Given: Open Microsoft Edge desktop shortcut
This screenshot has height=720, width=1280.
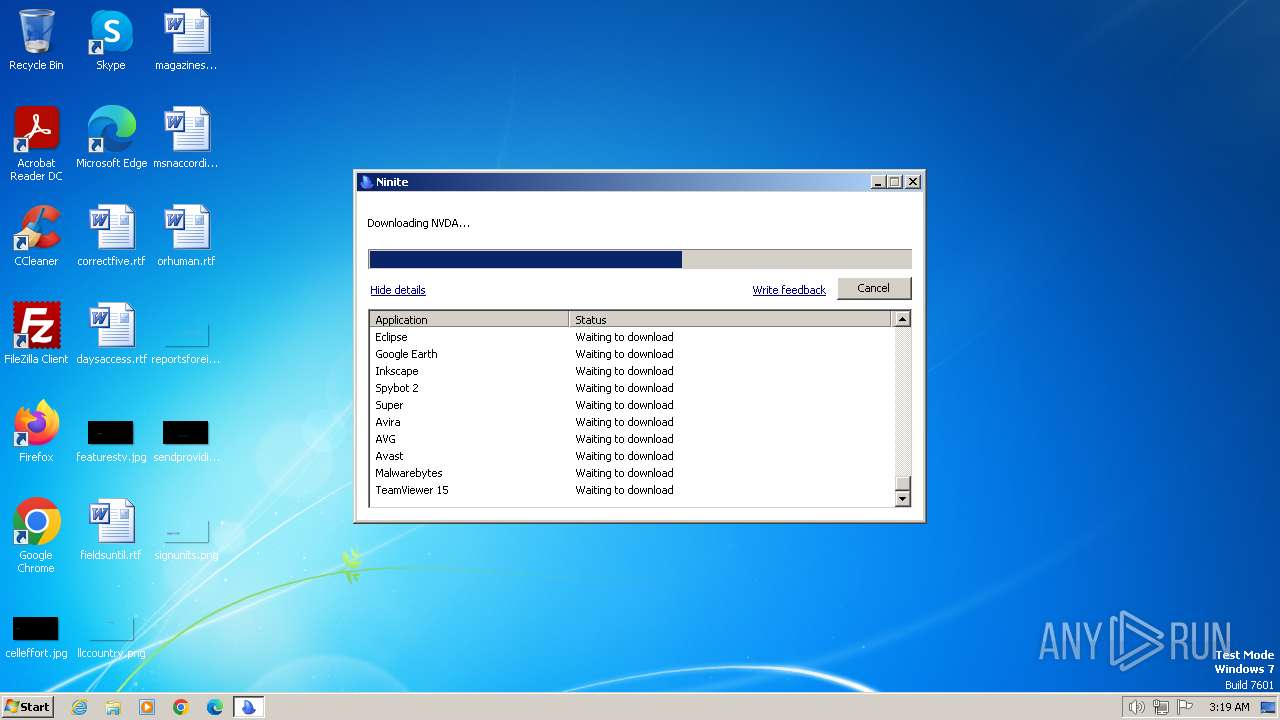Looking at the screenshot, I should pyautogui.click(x=111, y=138).
